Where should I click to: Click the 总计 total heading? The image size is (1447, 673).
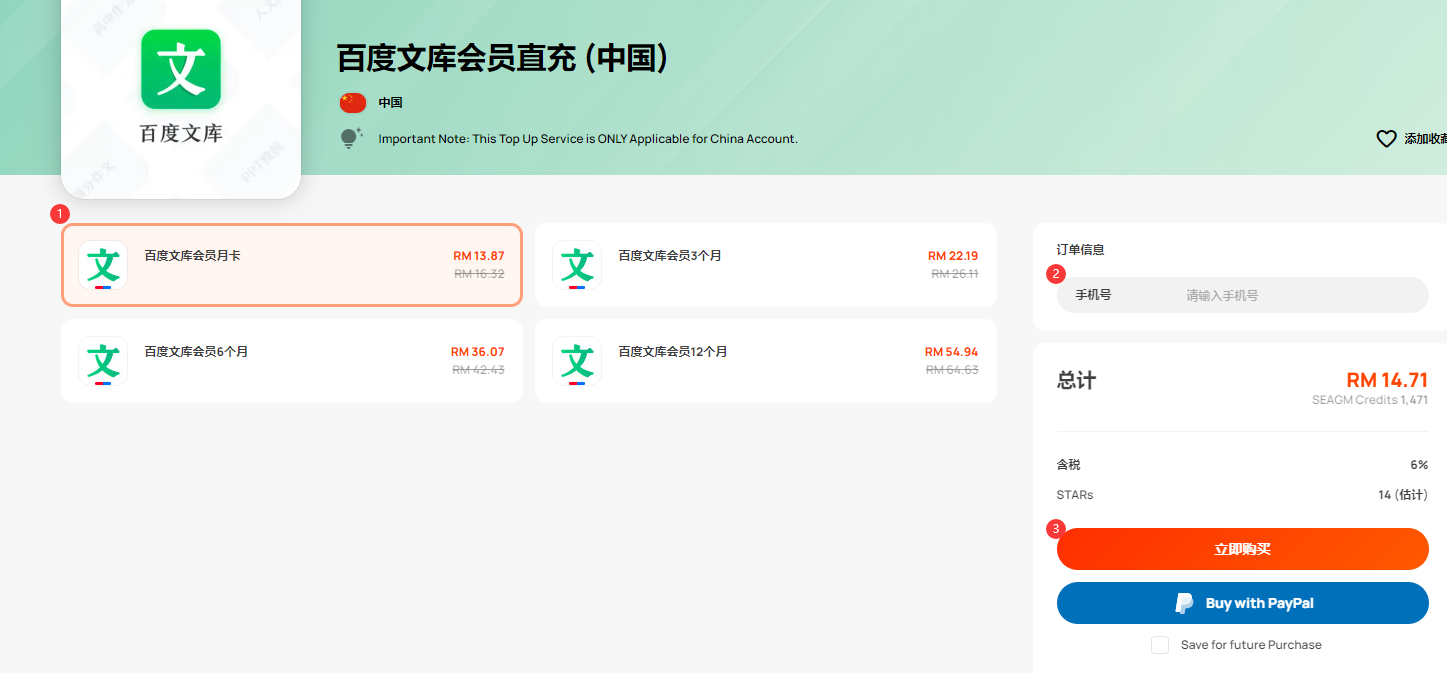coord(1077,381)
